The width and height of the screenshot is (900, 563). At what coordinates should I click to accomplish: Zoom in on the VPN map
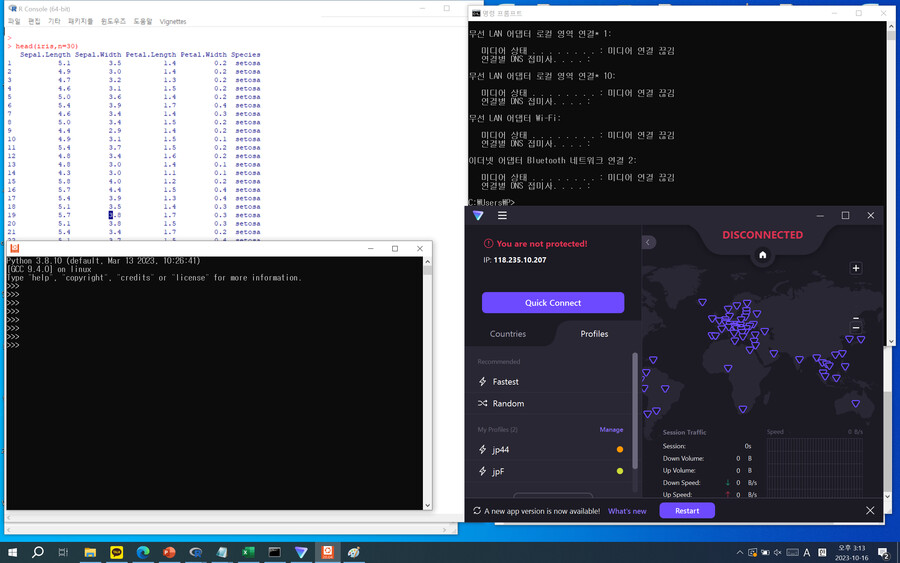[x=856, y=268]
